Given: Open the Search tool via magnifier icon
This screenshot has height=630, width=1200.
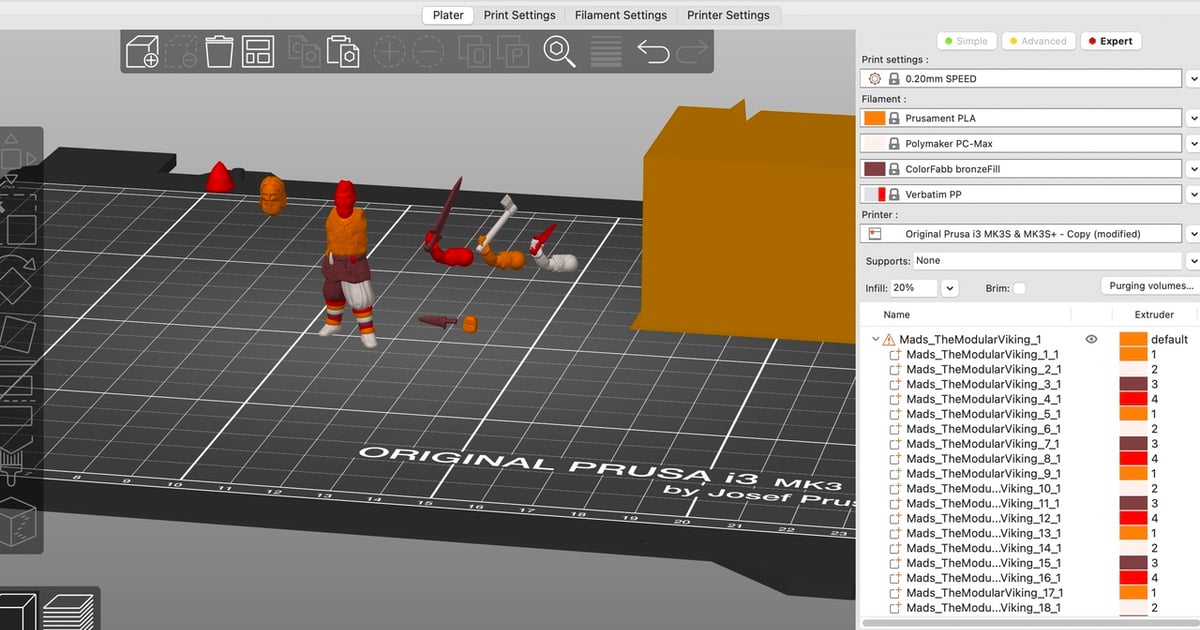Looking at the screenshot, I should [x=558, y=52].
